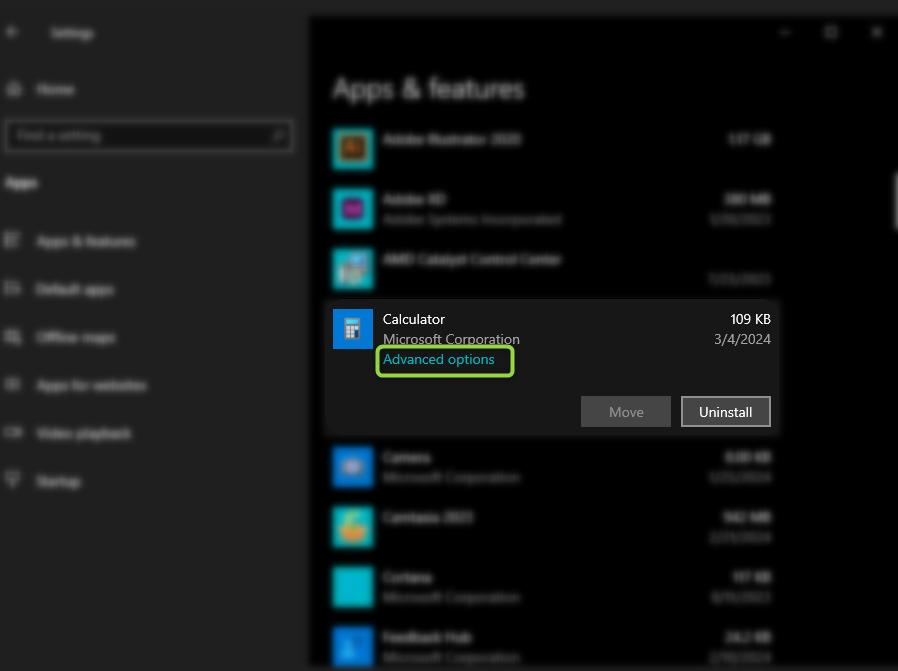The height and width of the screenshot is (671, 898).
Task: Switch to Offline maps settings
Action: 75,338
